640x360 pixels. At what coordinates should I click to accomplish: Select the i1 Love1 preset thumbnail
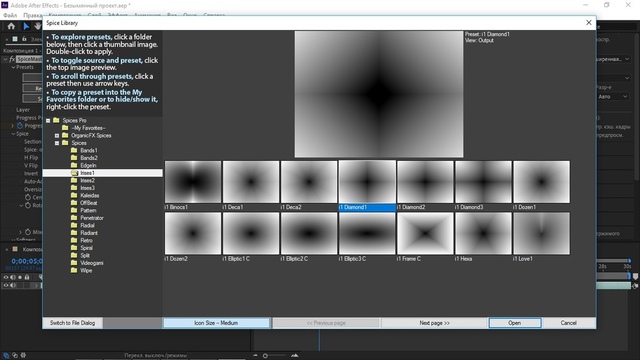542,233
